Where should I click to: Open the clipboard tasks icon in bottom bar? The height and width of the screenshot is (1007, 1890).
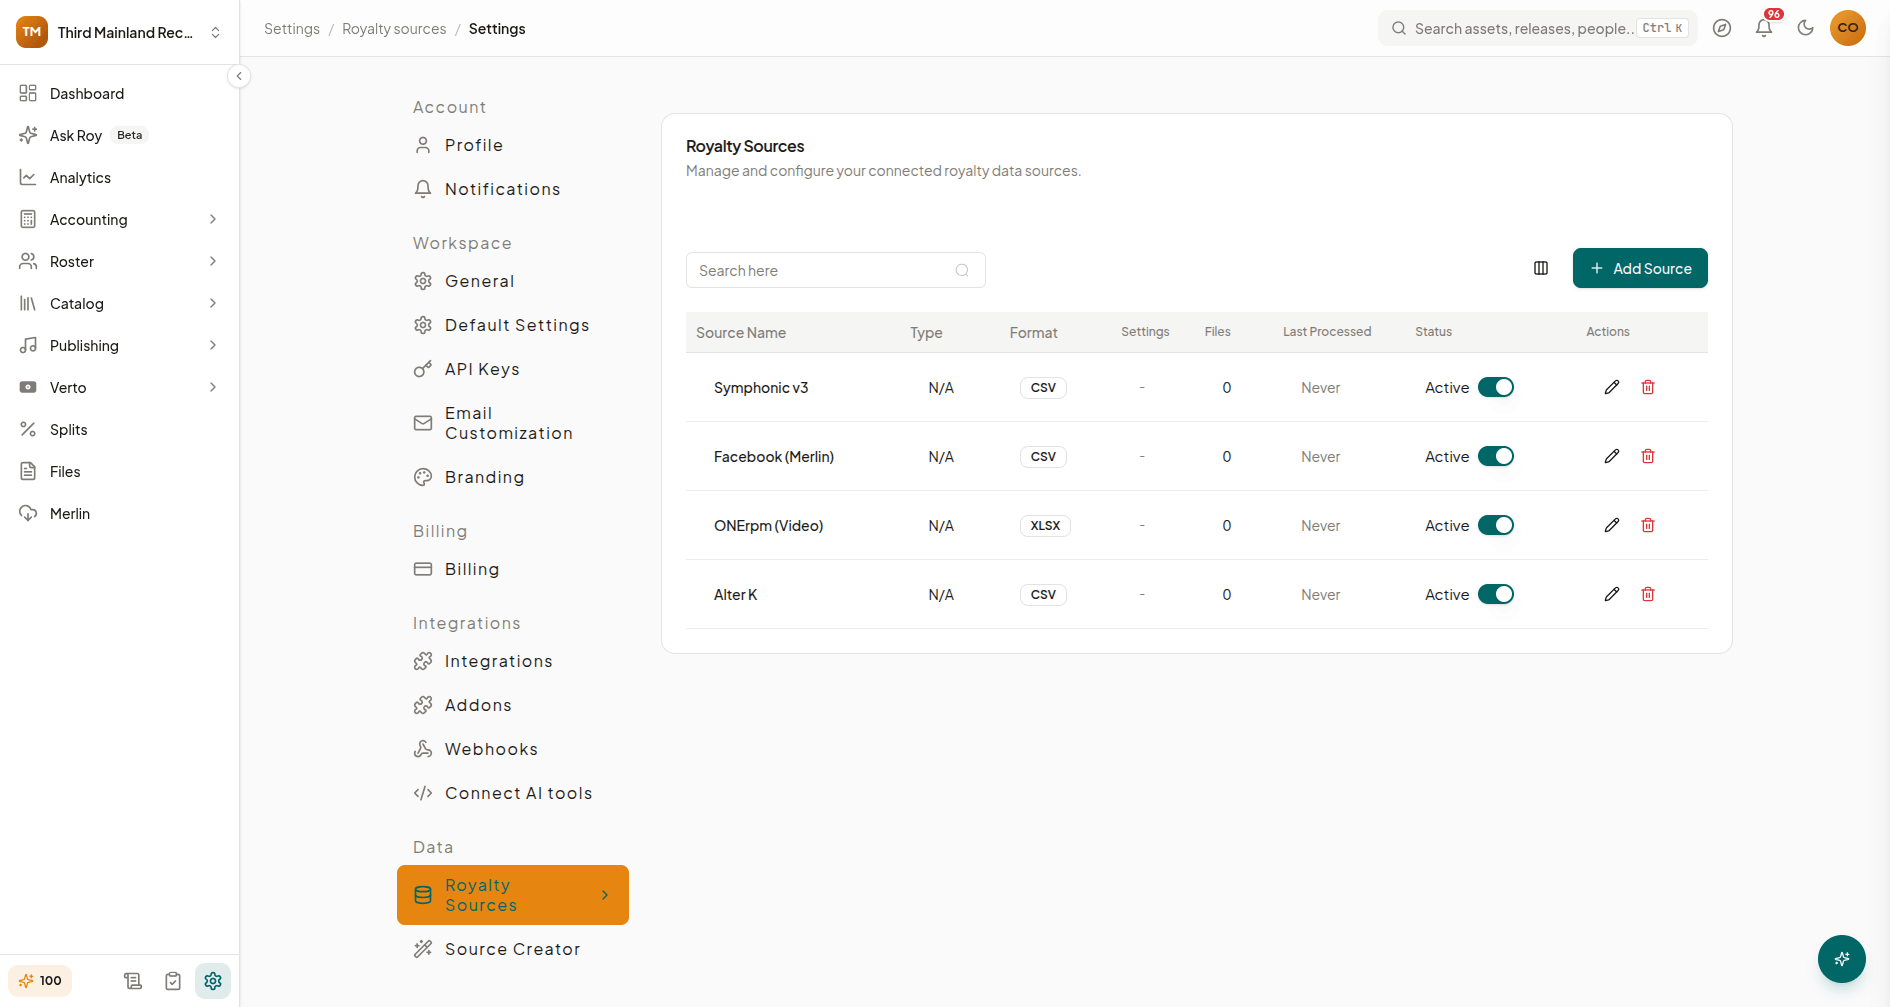pyautogui.click(x=173, y=981)
